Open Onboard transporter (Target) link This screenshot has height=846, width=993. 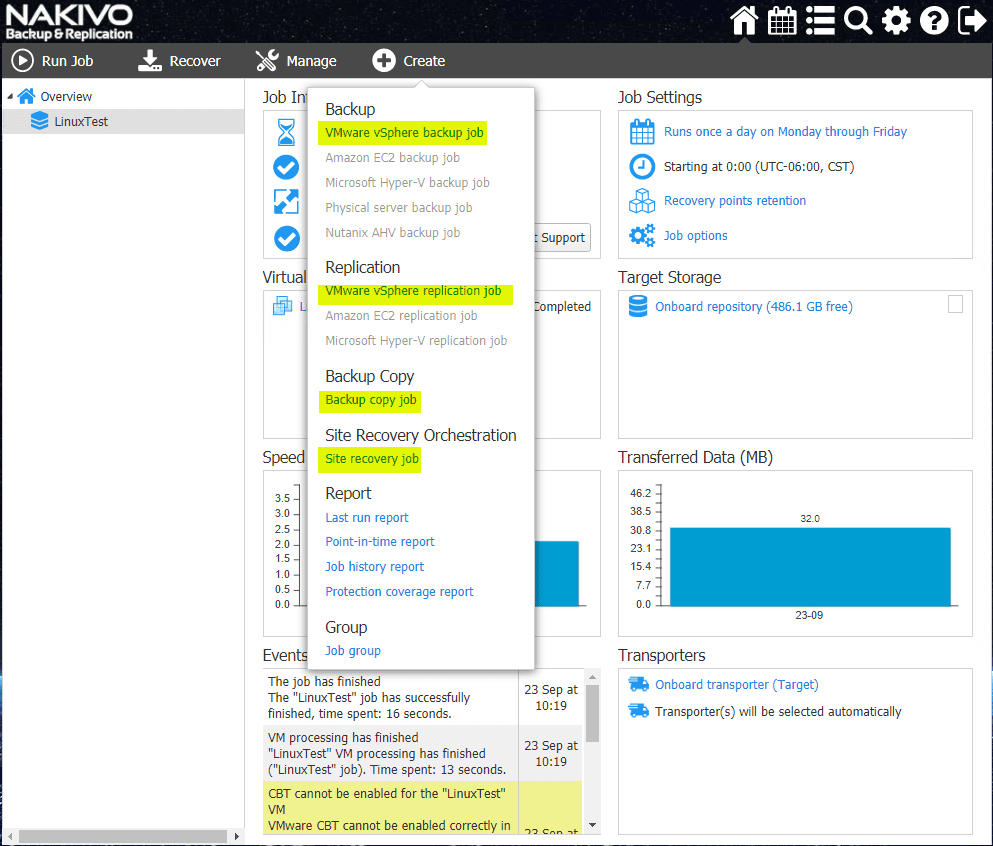pyautogui.click(x=737, y=685)
